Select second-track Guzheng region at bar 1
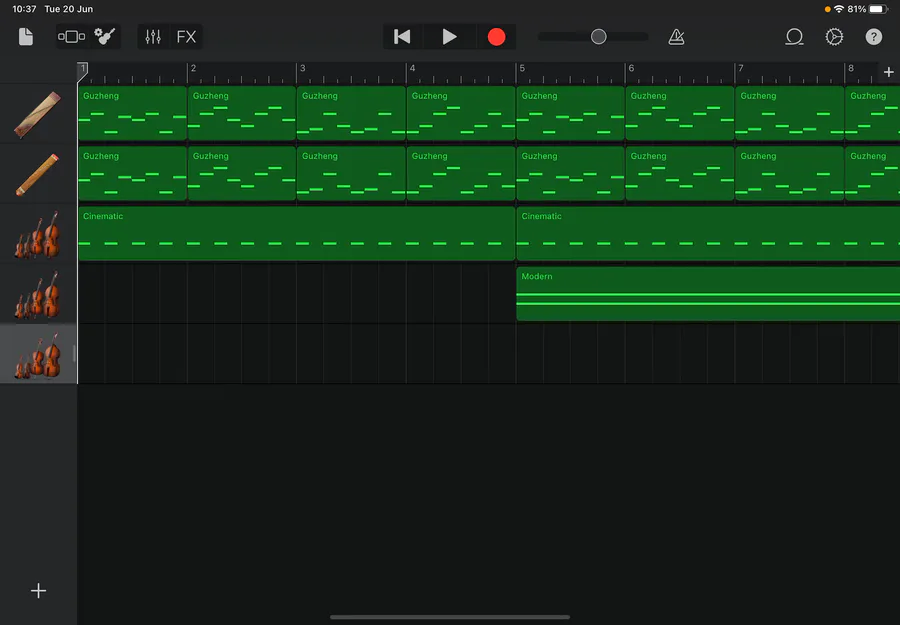The image size is (900, 625). pyautogui.click(x=133, y=173)
